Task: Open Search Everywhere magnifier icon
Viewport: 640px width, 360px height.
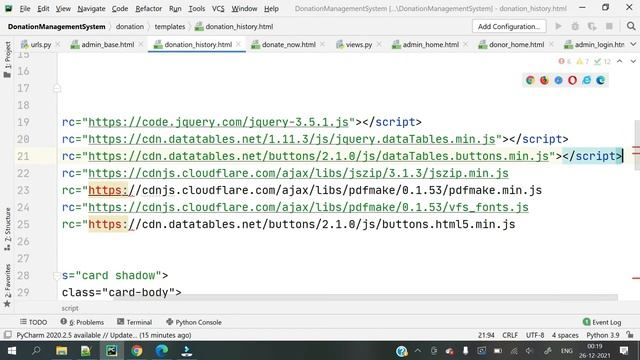Action: point(631,27)
